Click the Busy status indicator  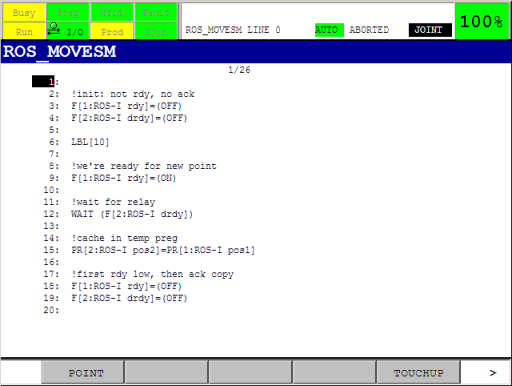tap(24, 12)
